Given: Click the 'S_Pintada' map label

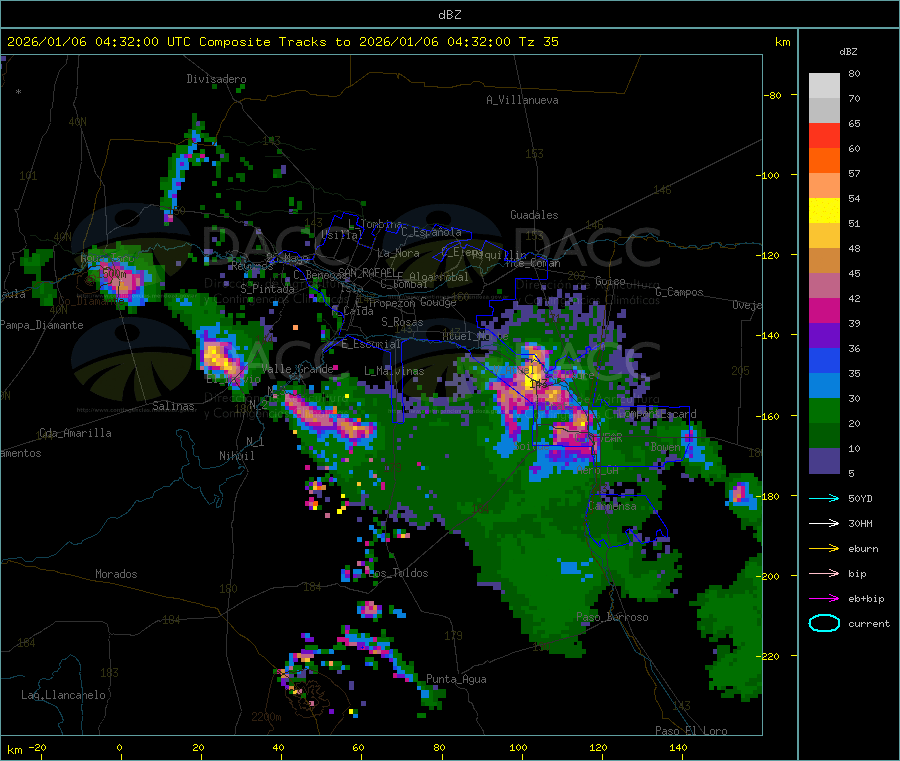Looking at the screenshot, I should [x=267, y=289].
